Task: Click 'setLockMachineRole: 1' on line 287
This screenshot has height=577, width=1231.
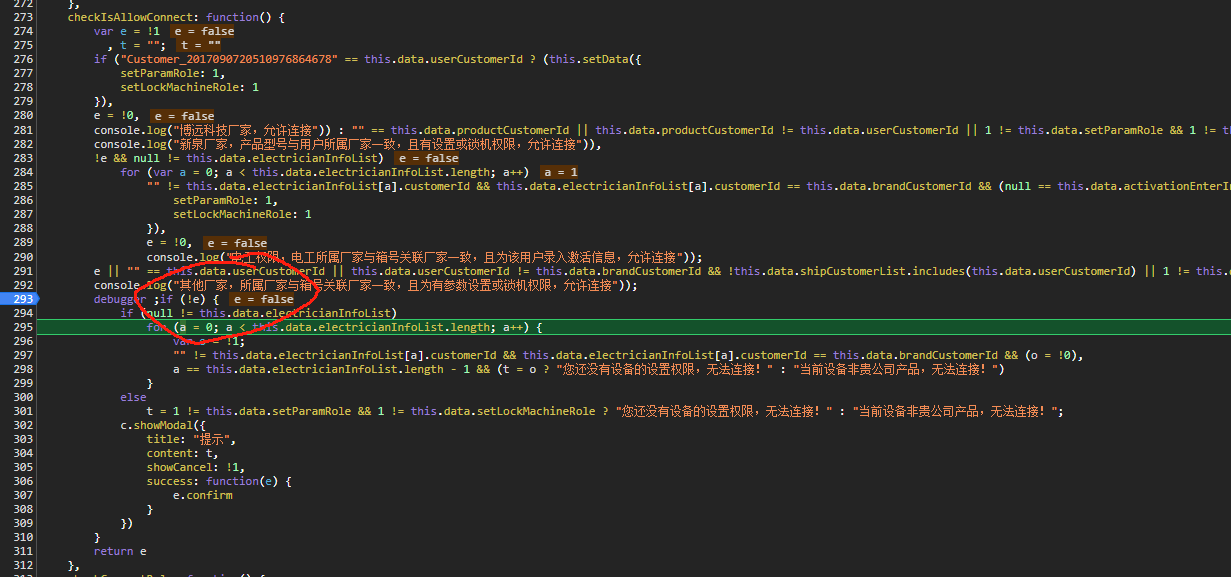Action: click(x=242, y=214)
